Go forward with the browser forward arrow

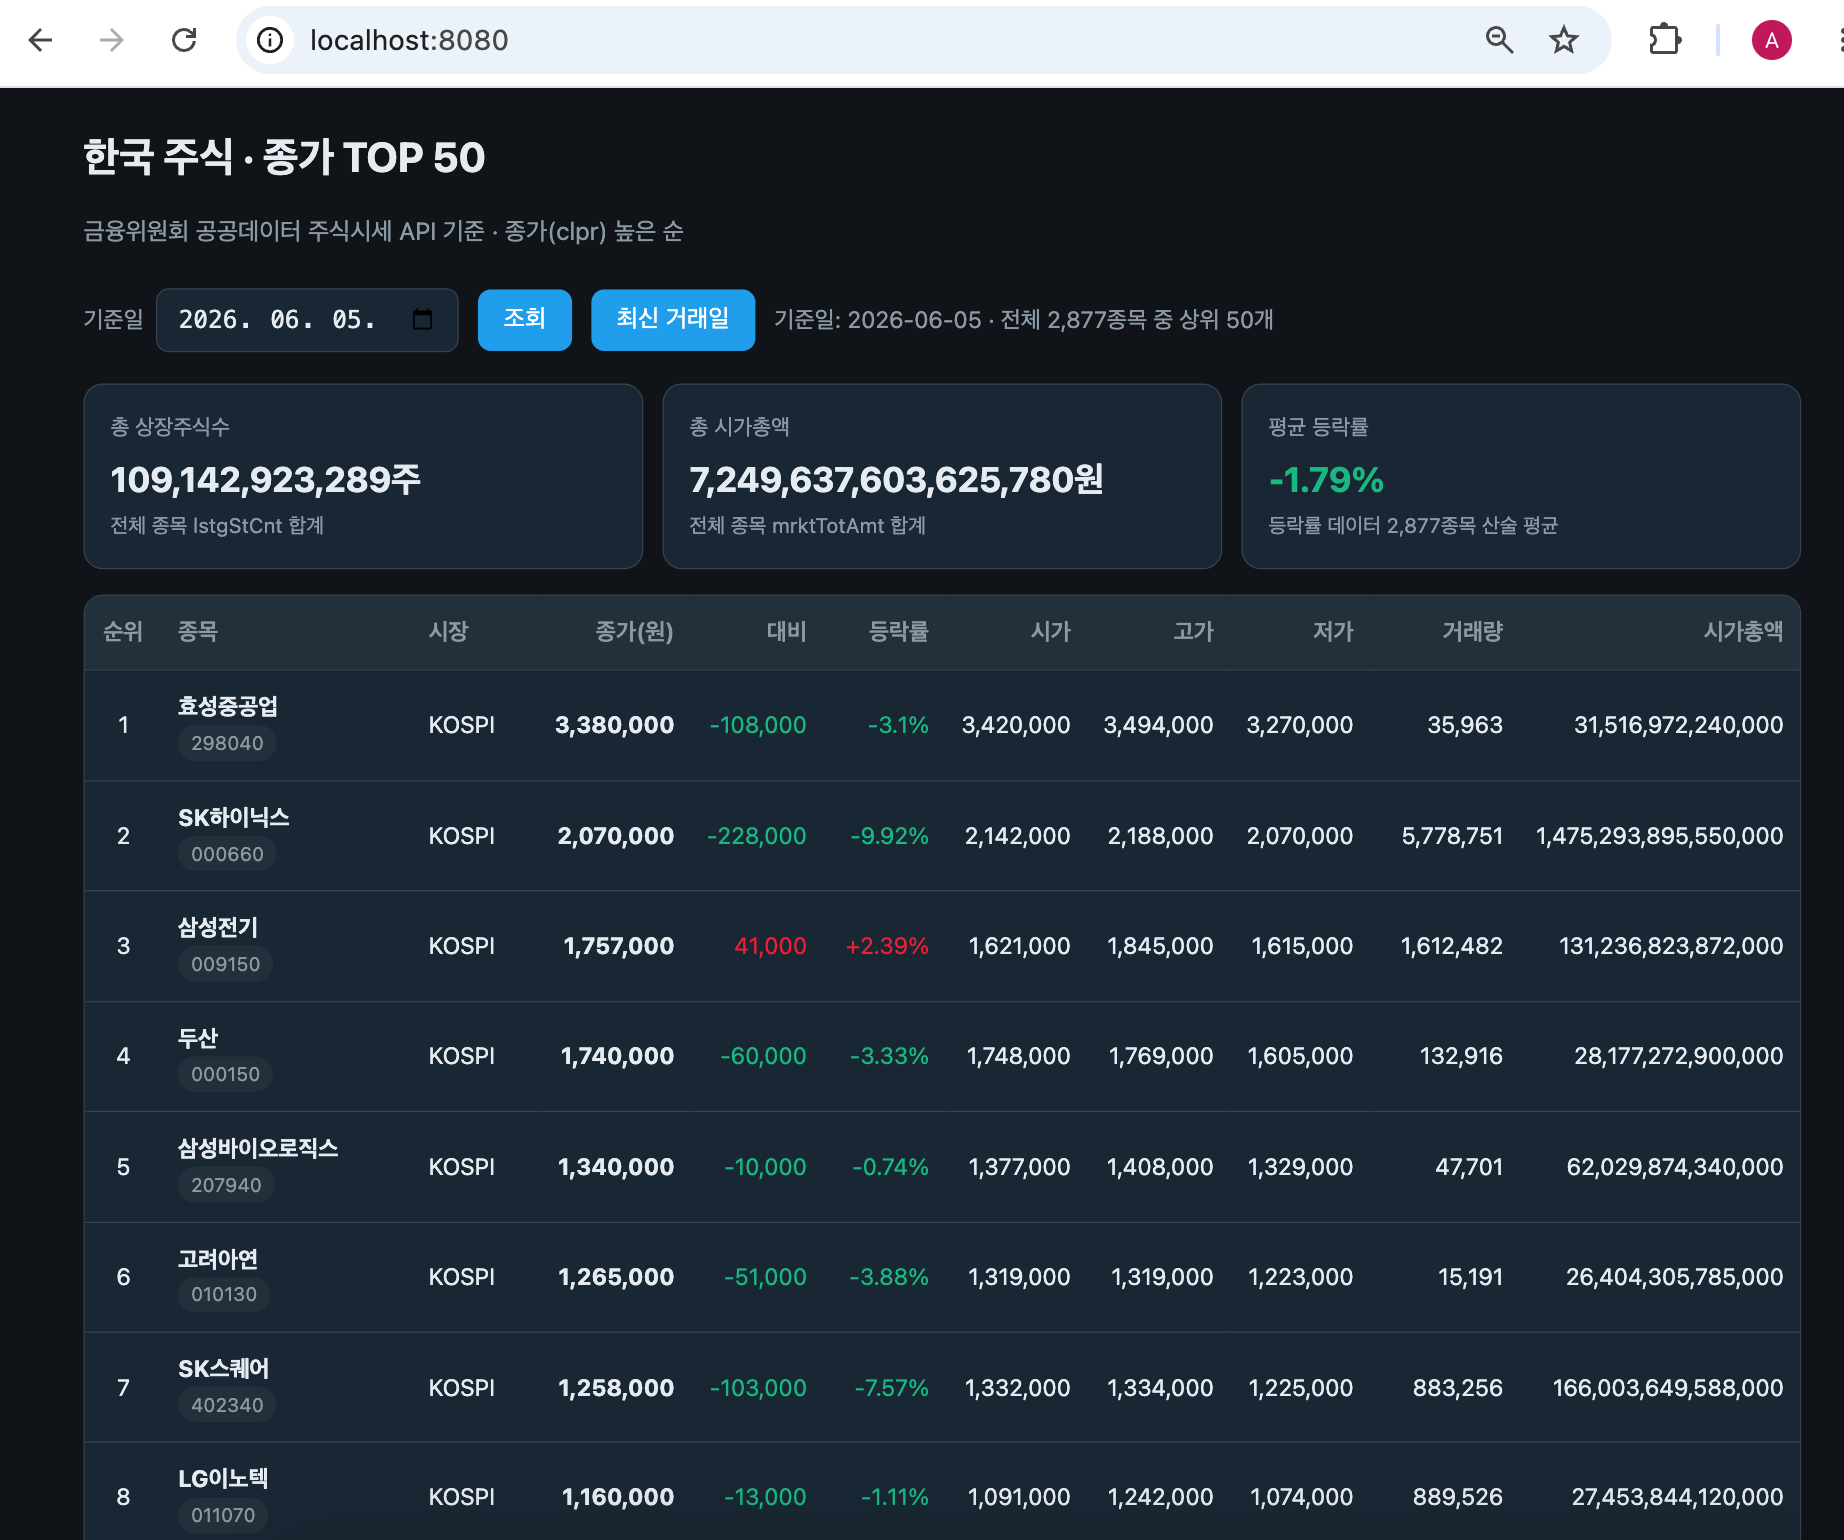[112, 40]
